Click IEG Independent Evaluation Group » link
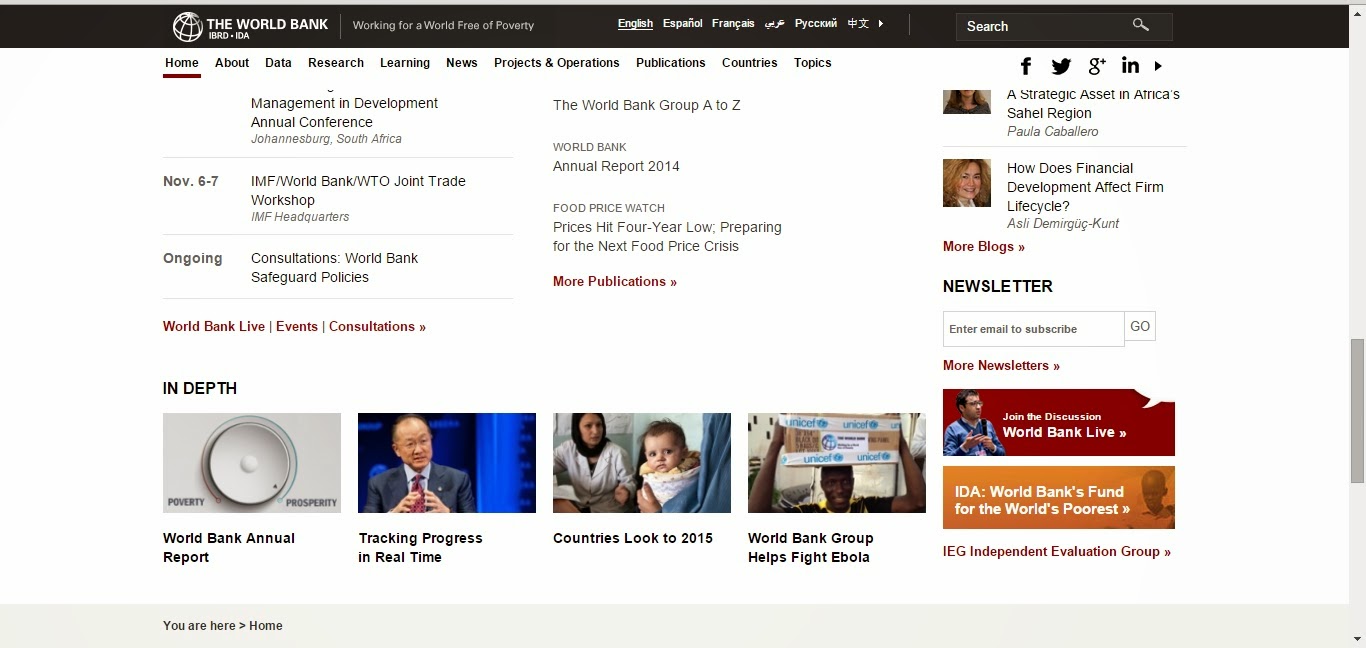1366x648 pixels. click(x=1057, y=551)
